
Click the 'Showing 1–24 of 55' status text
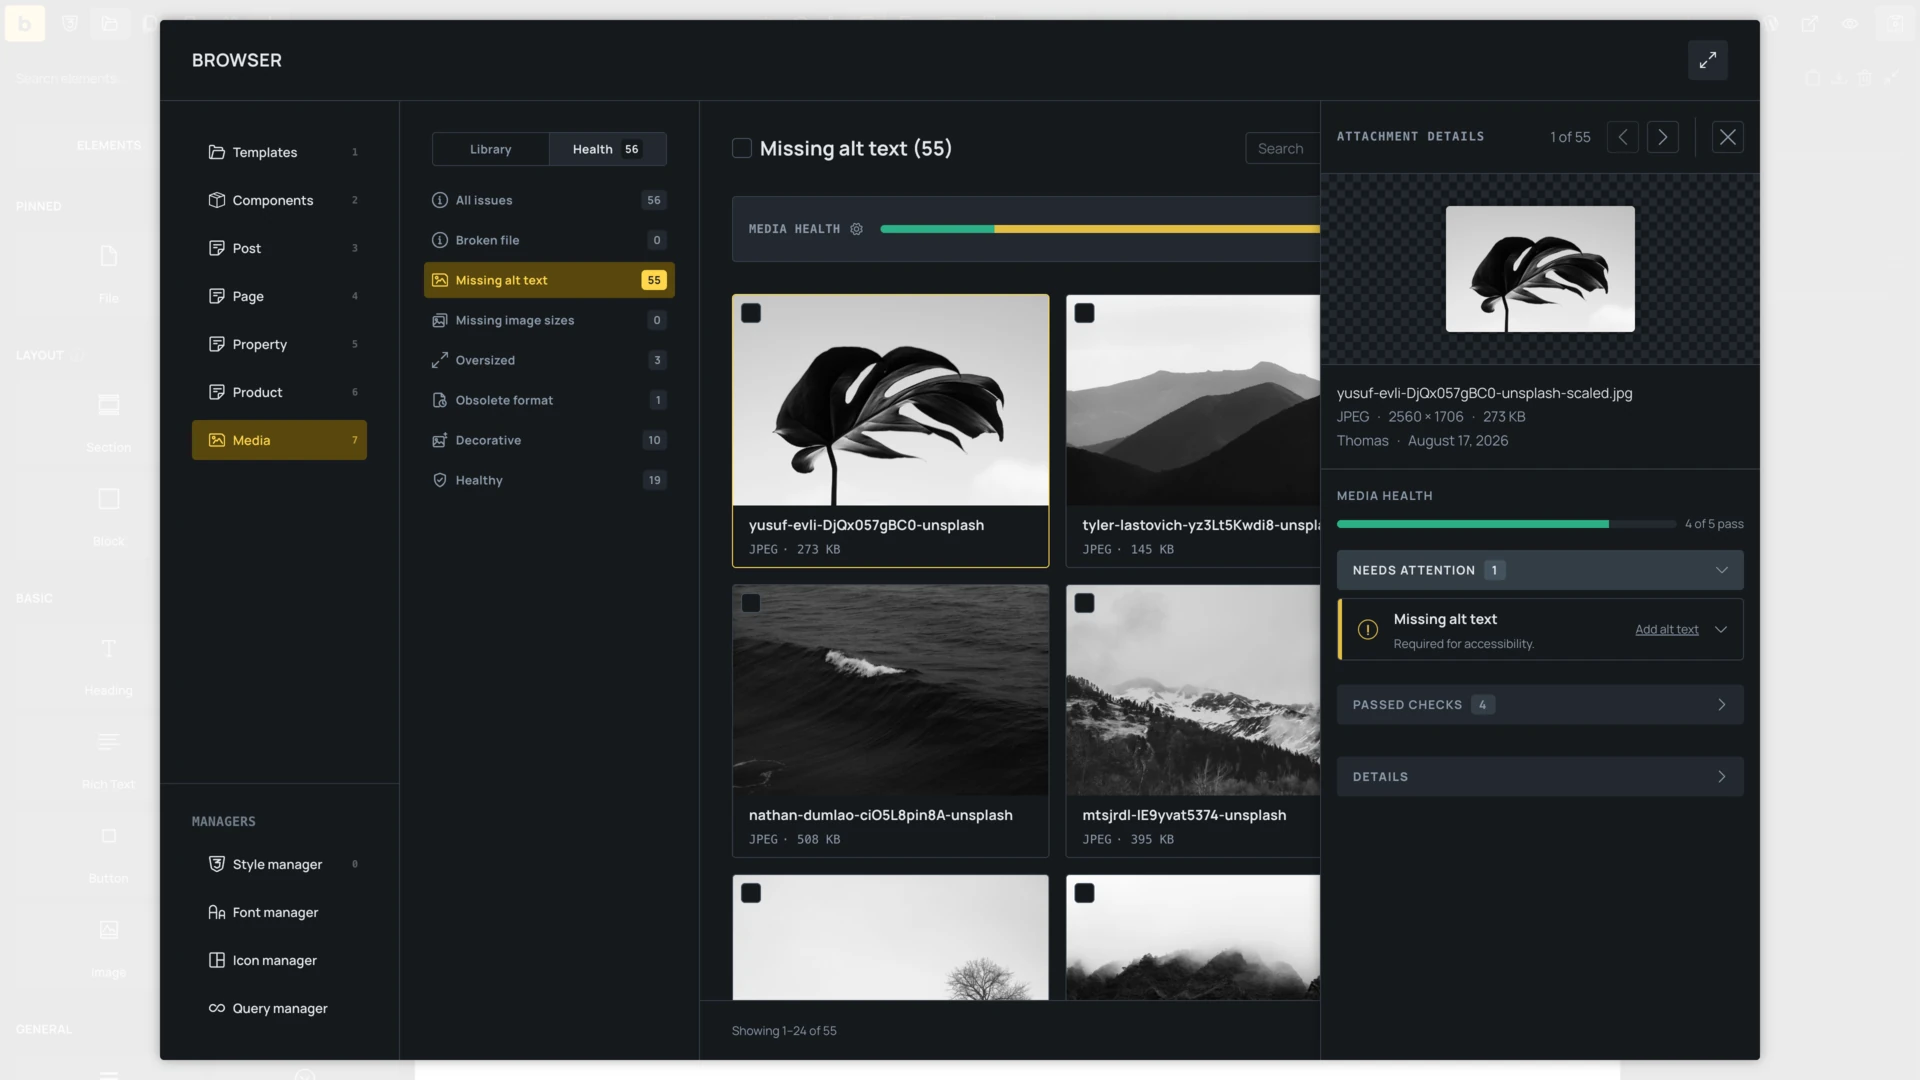pos(784,1031)
